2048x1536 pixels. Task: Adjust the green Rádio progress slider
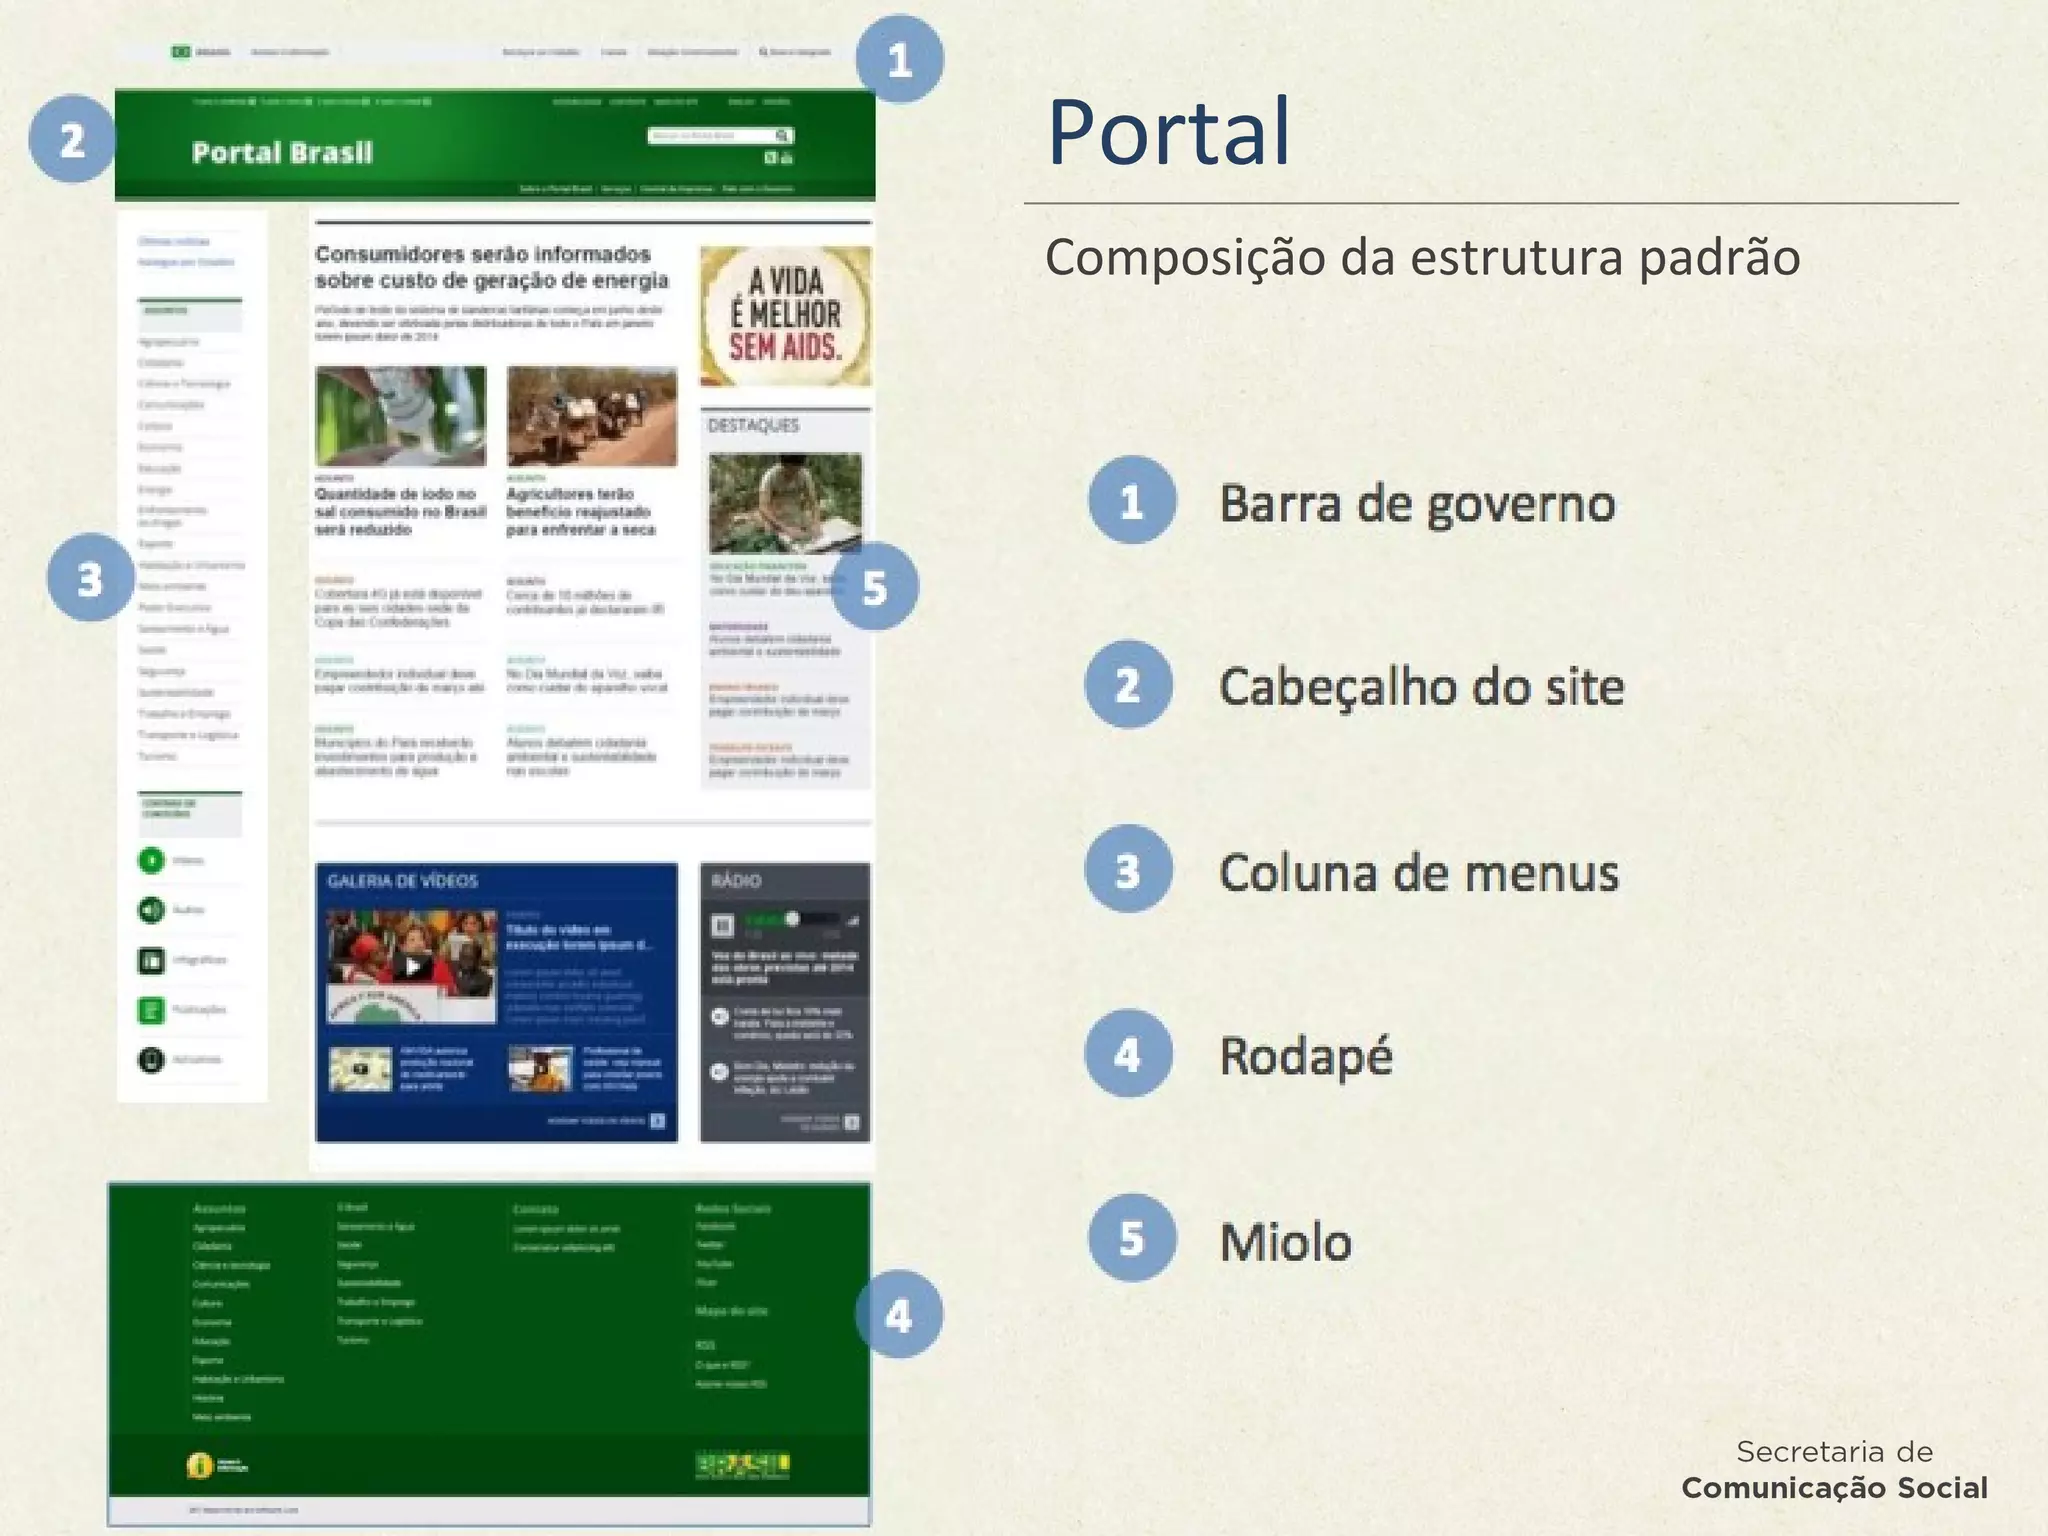[790, 919]
